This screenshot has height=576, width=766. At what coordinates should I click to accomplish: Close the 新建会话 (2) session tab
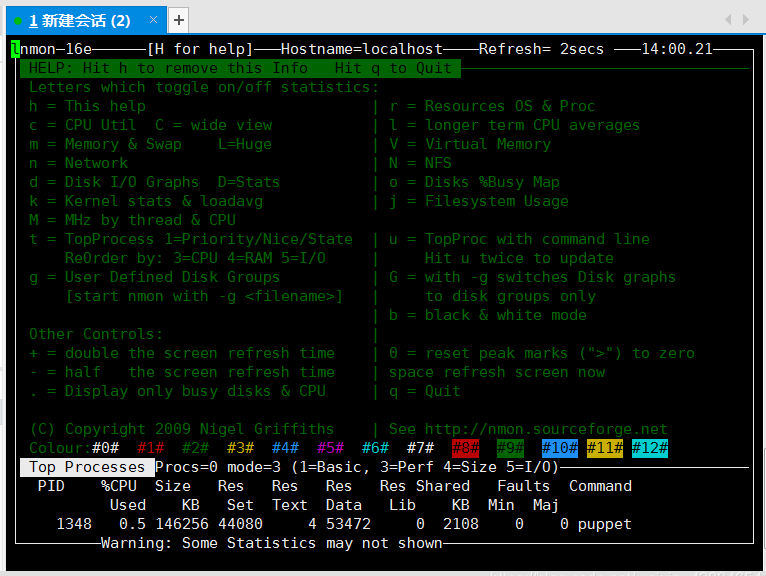coord(153,20)
